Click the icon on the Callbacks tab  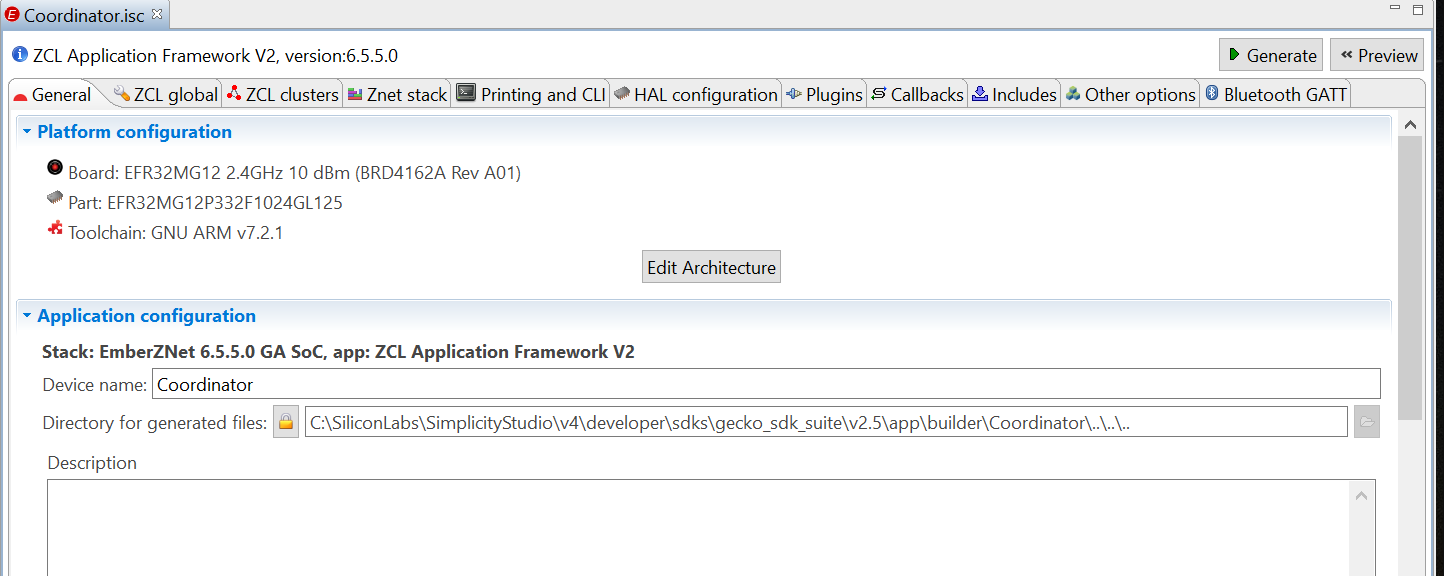pos(879,94)
